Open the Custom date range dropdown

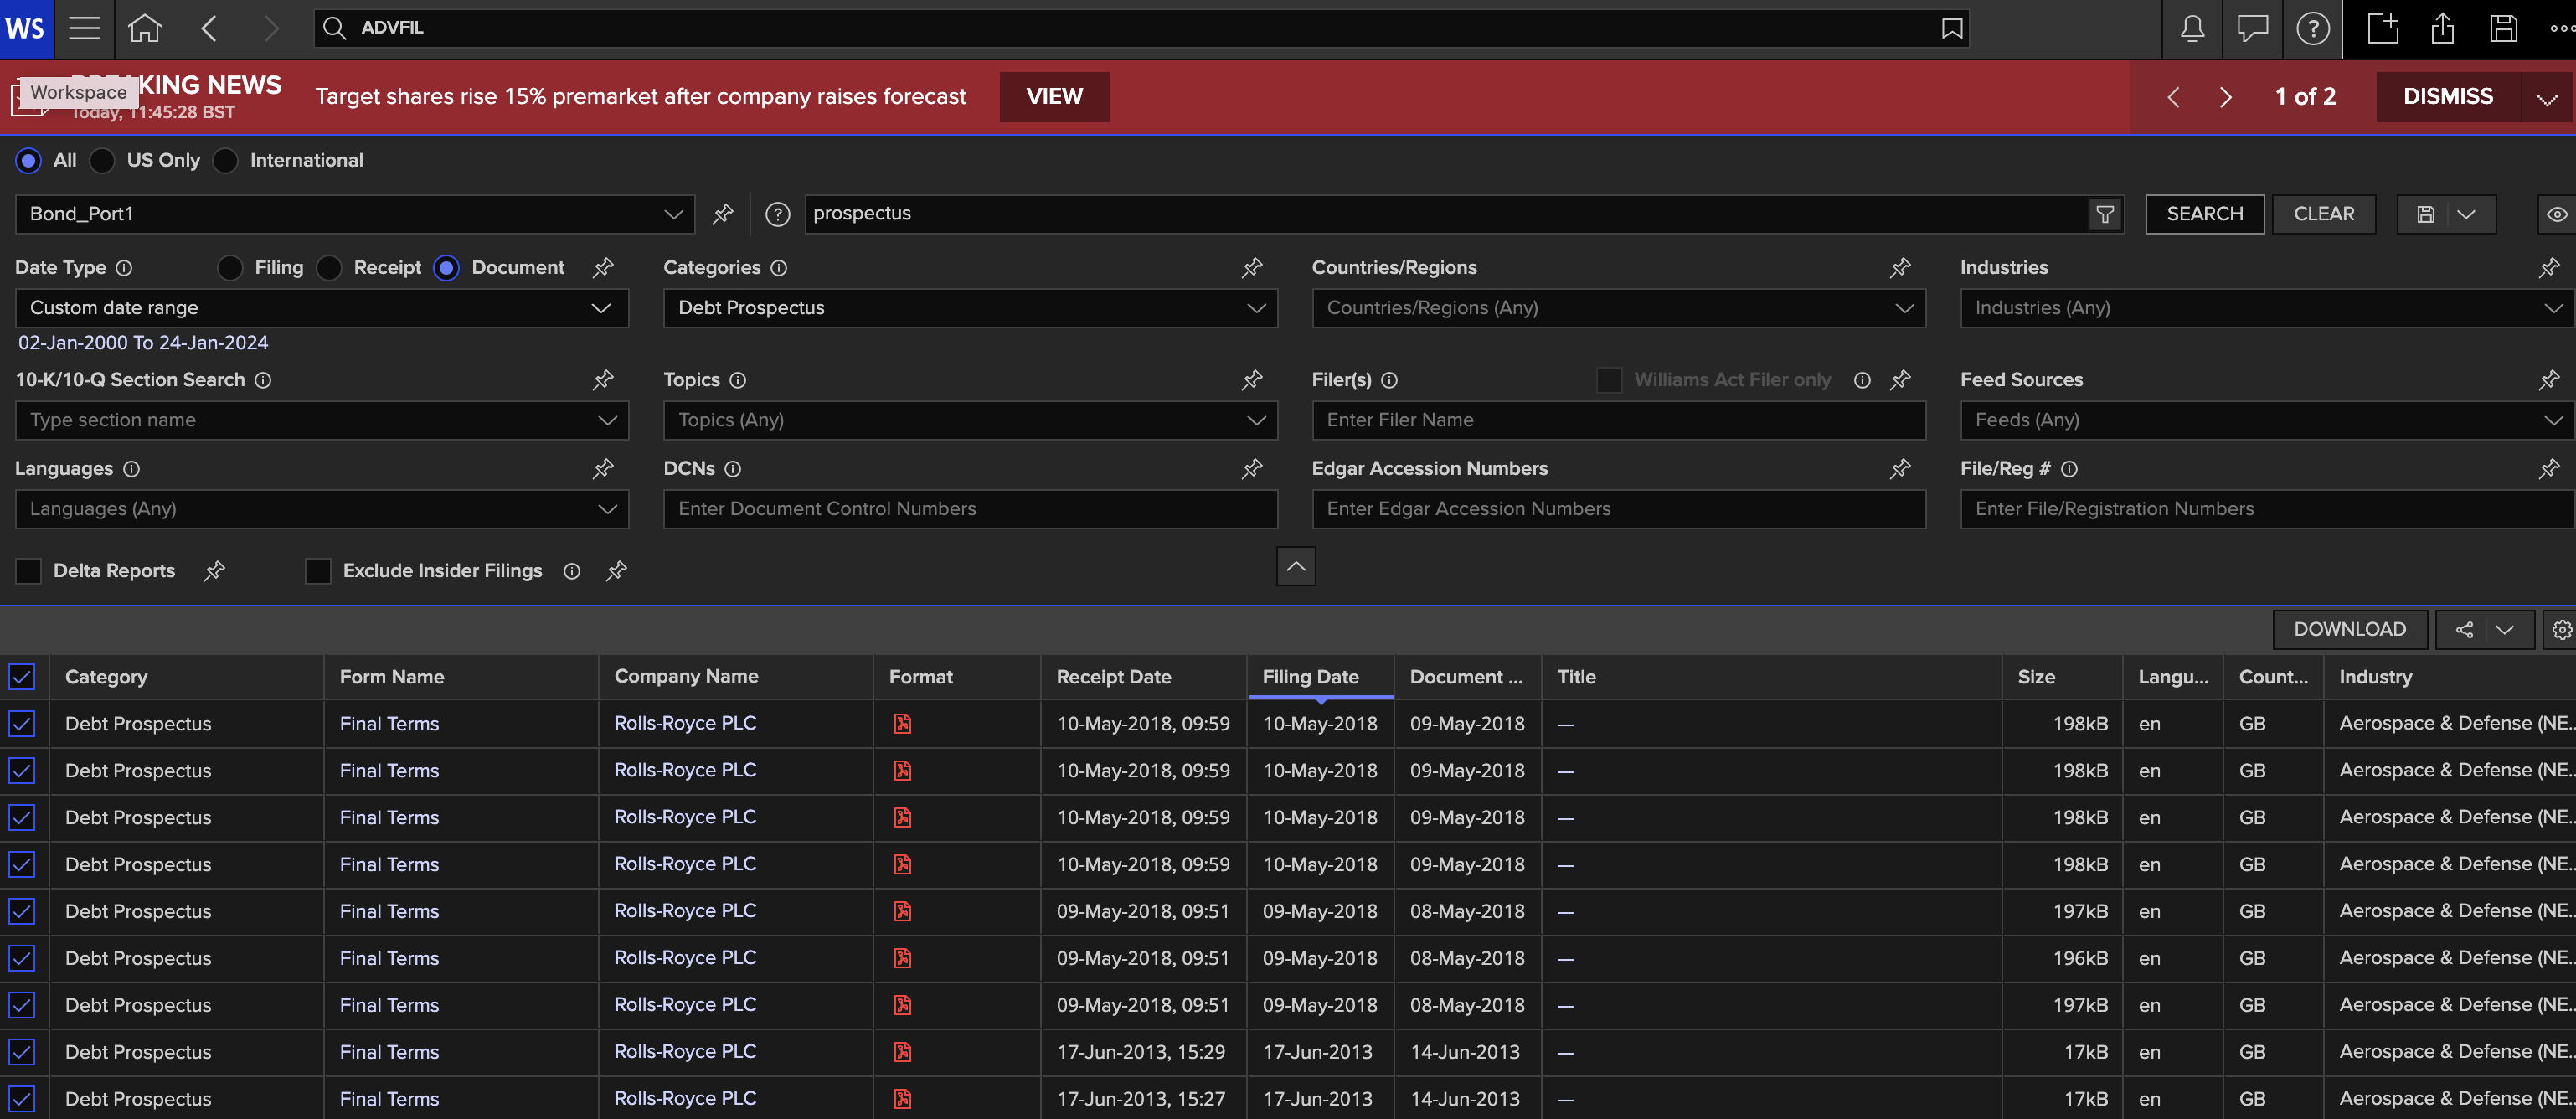click(x=322, y=308)
